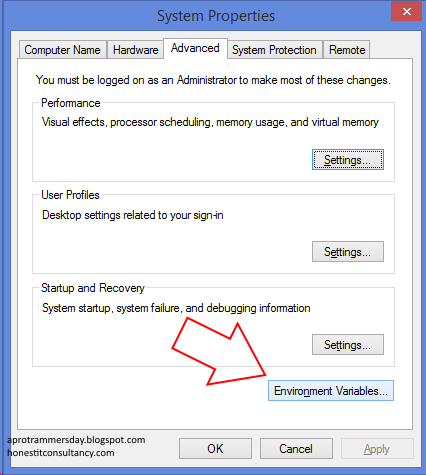Screen dimensions: 426x475
Task: Switch to the Remote tab
Action: [347, 50]
